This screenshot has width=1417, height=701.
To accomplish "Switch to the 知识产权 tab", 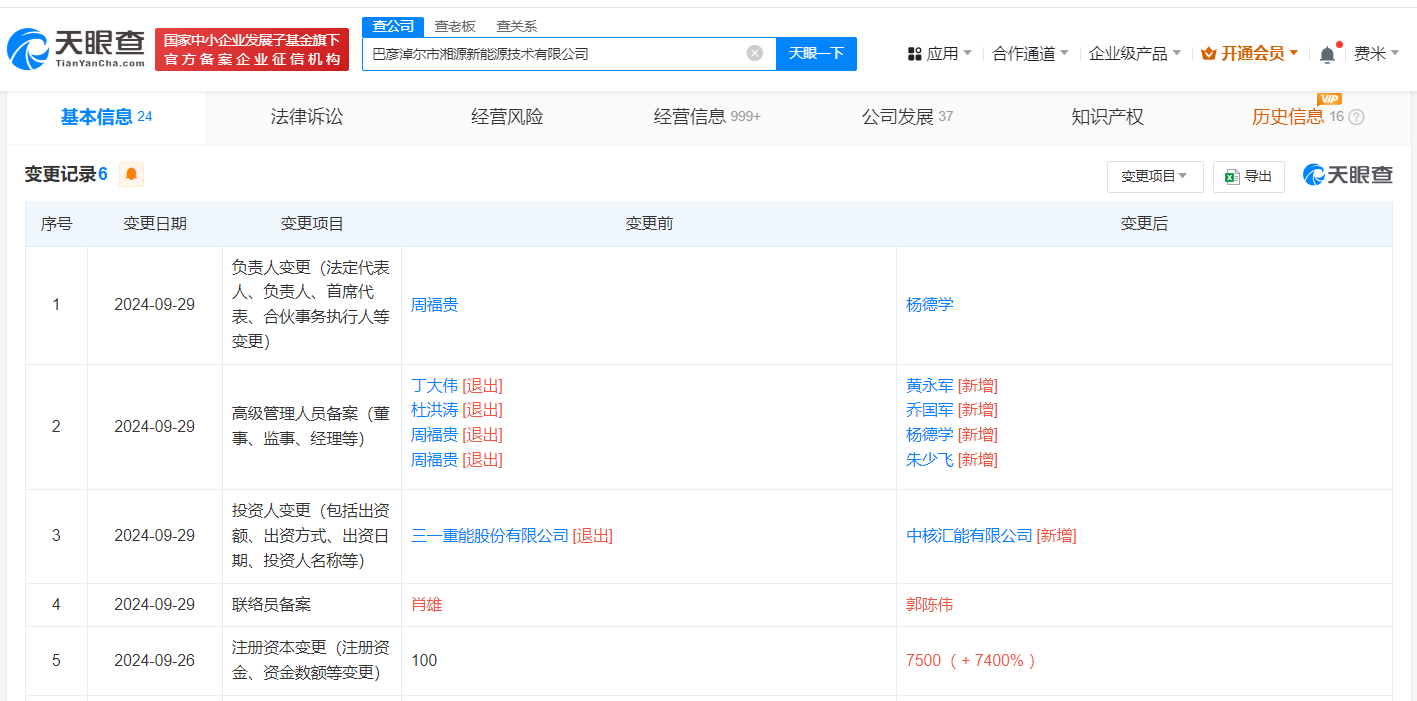I will coord(1107,117).
